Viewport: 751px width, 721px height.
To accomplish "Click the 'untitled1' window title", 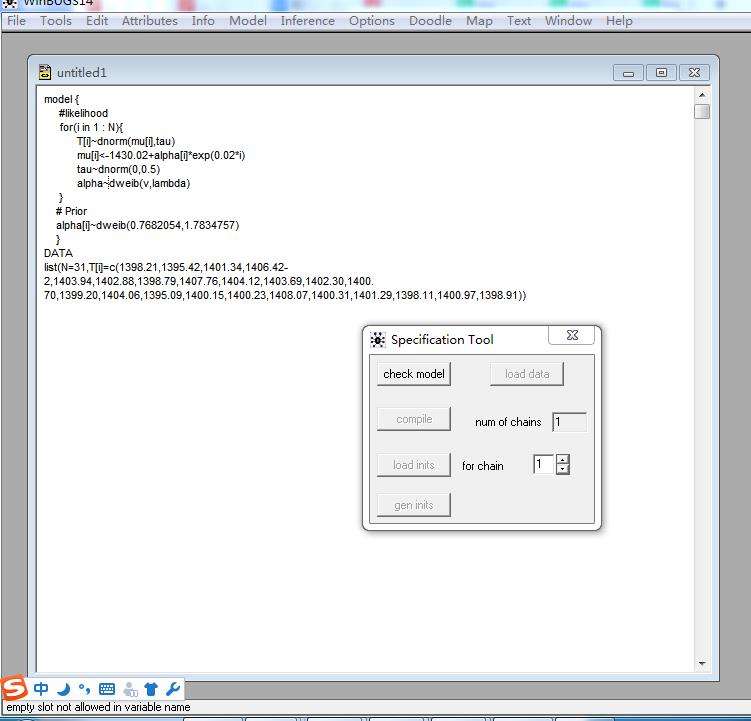I will tap(81, 73).
